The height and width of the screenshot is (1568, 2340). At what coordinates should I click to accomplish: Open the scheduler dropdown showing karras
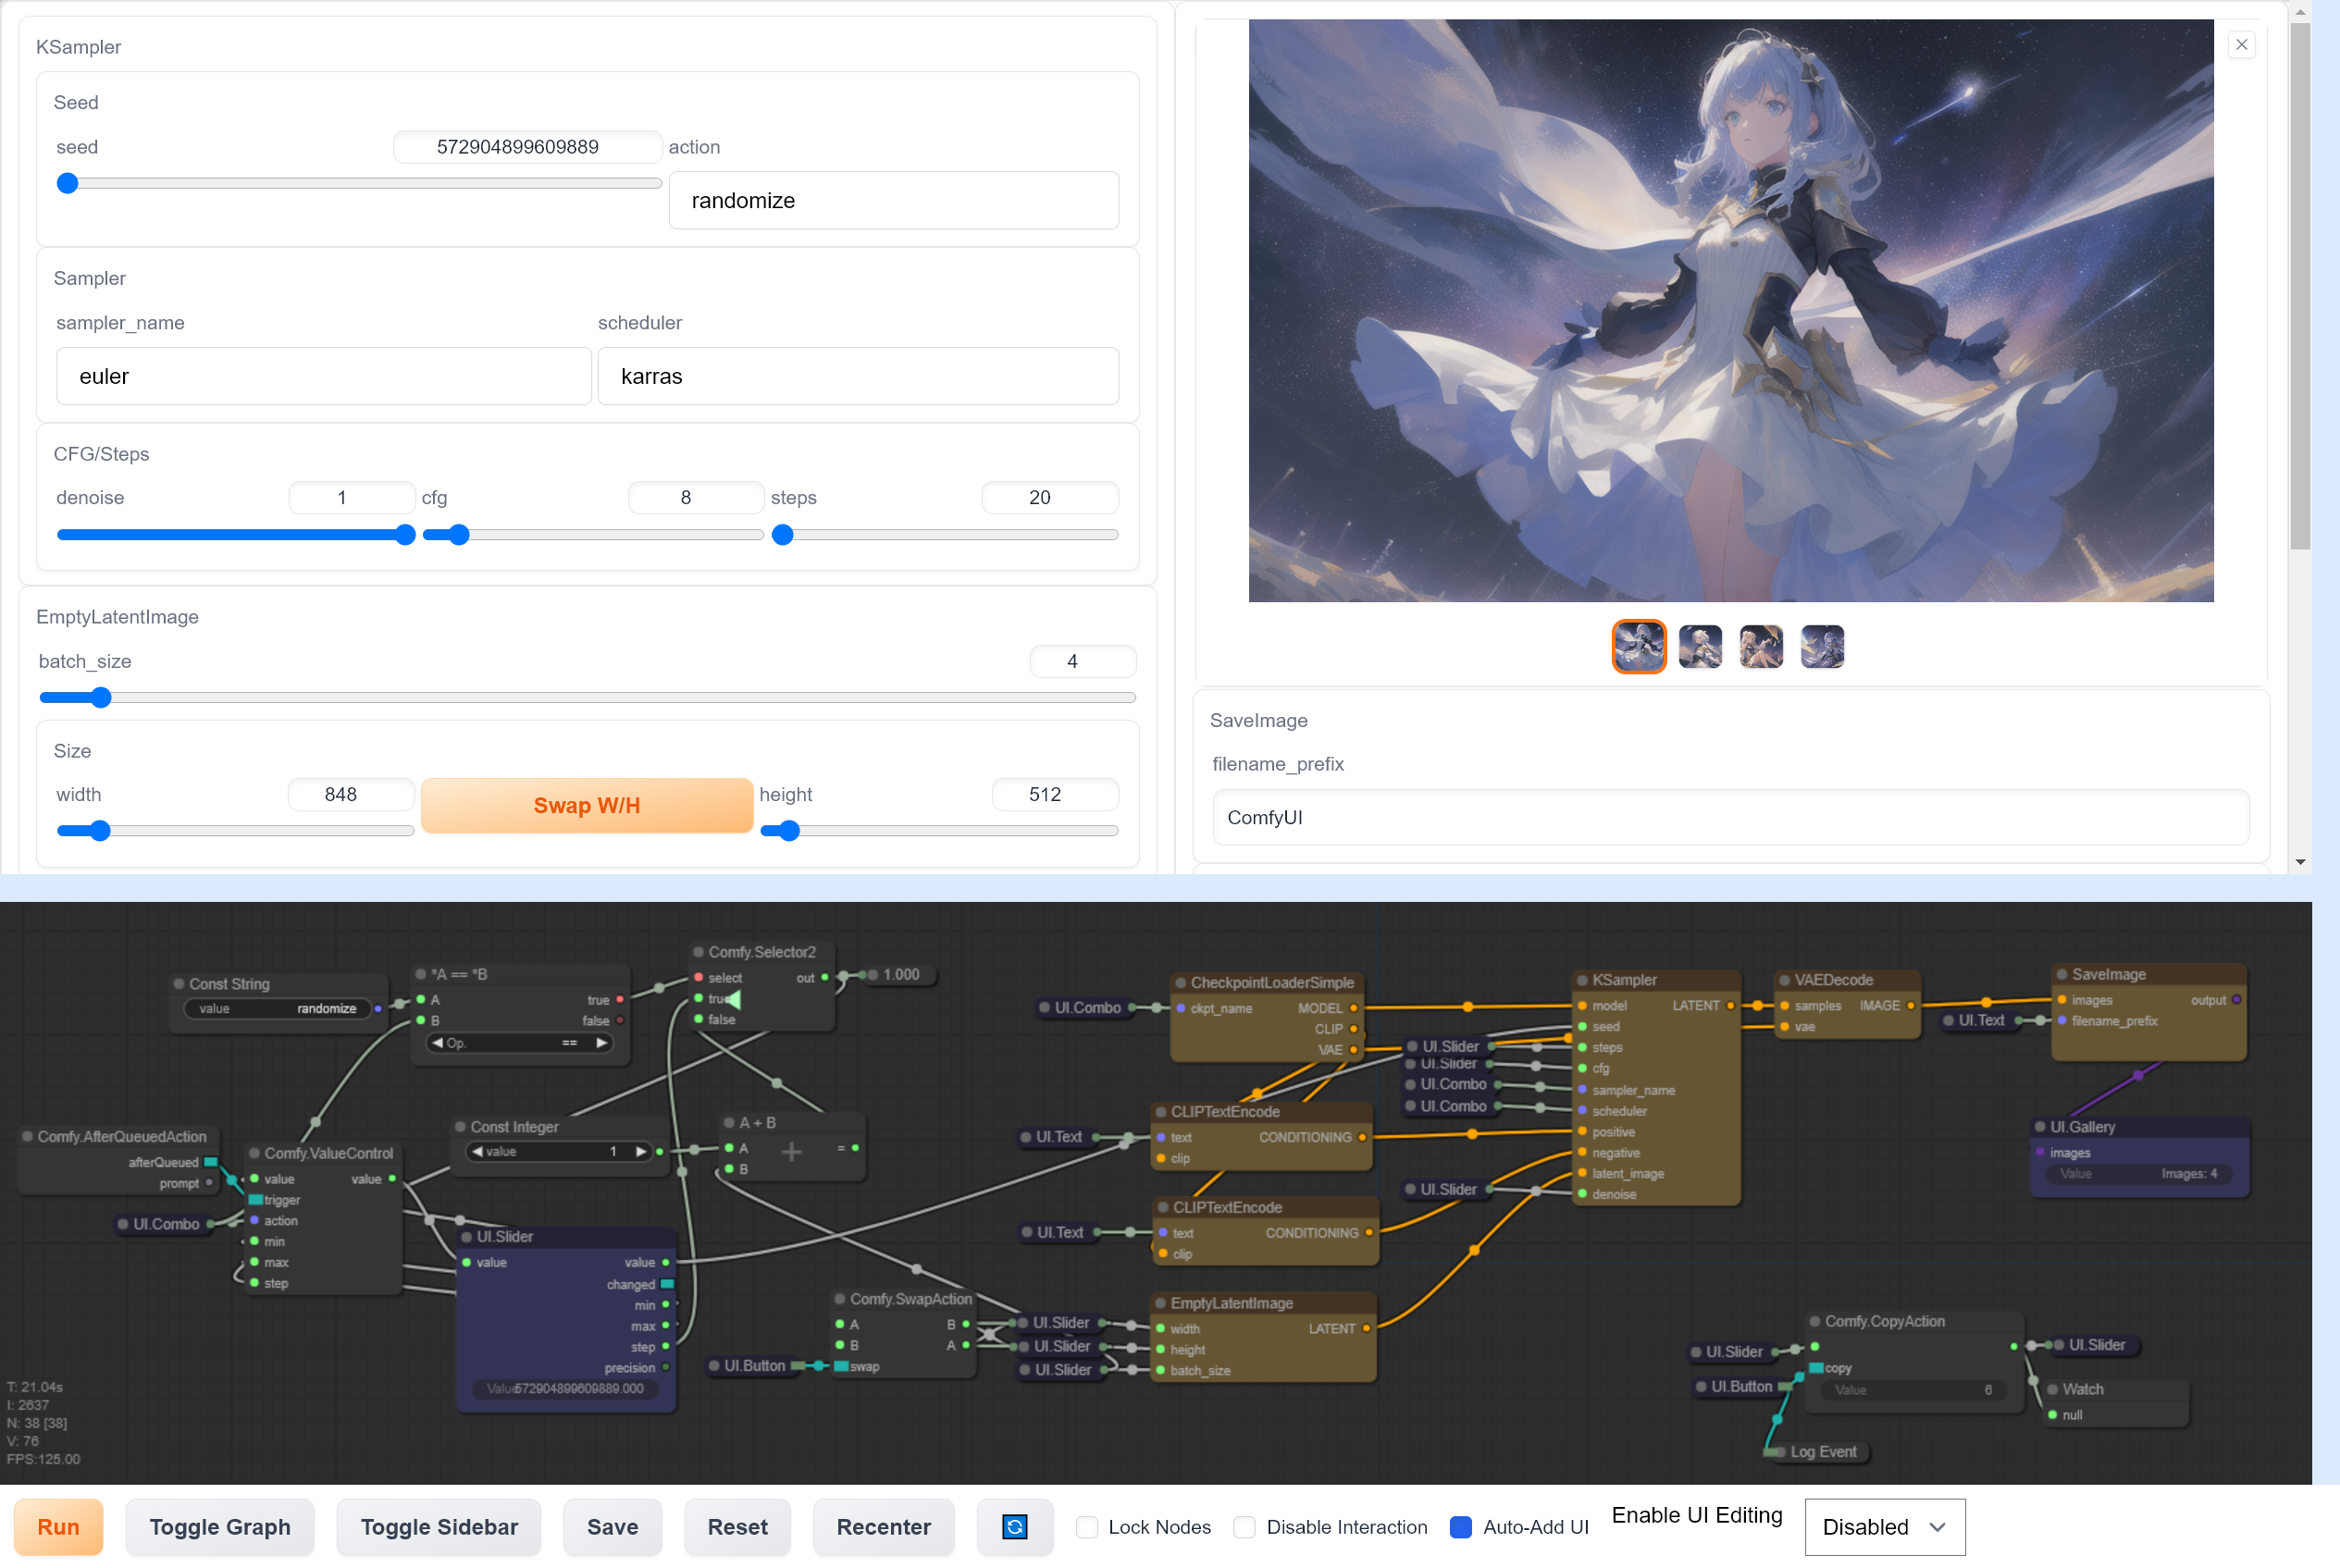(x=858, y=376)
